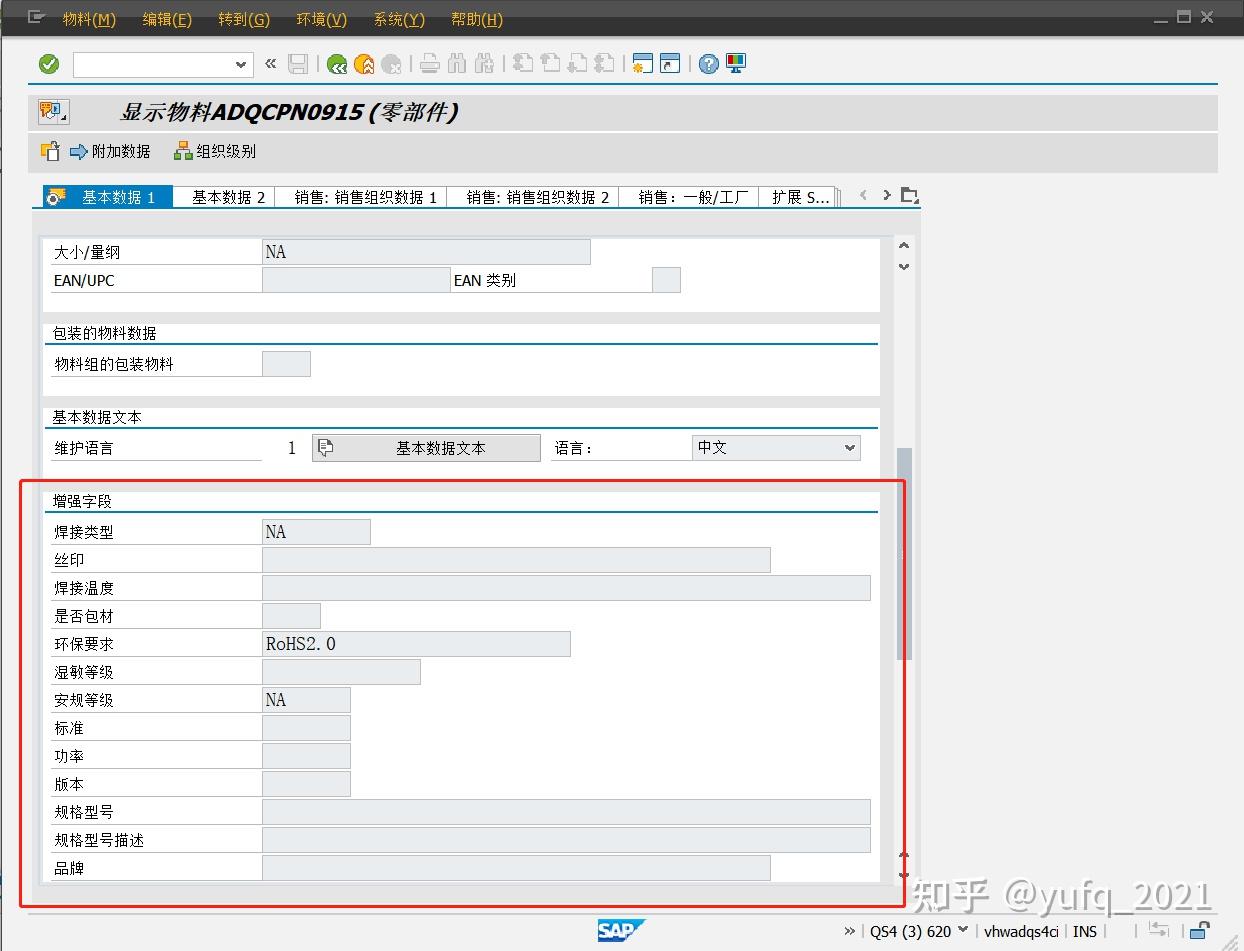The width and height of the screenshot is (1244, 951).
Task: Click the green Enter checkmark icon
Action: (x=49, y=64)
